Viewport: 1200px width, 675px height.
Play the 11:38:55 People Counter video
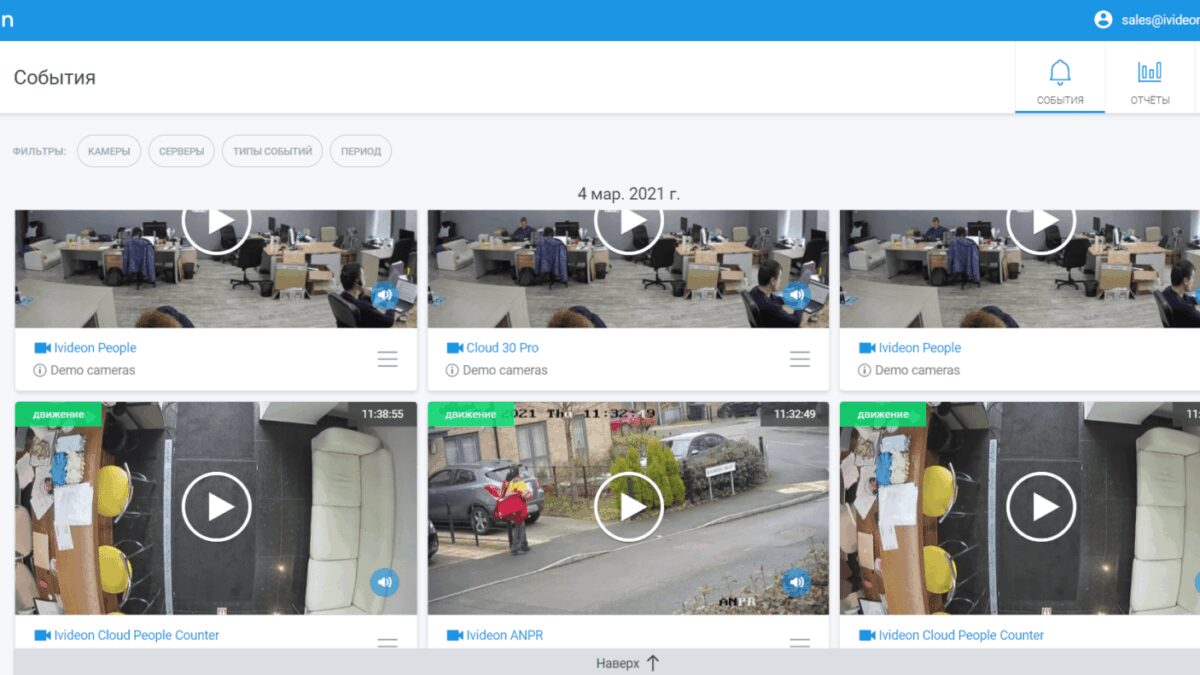click(x=216, y=507)
